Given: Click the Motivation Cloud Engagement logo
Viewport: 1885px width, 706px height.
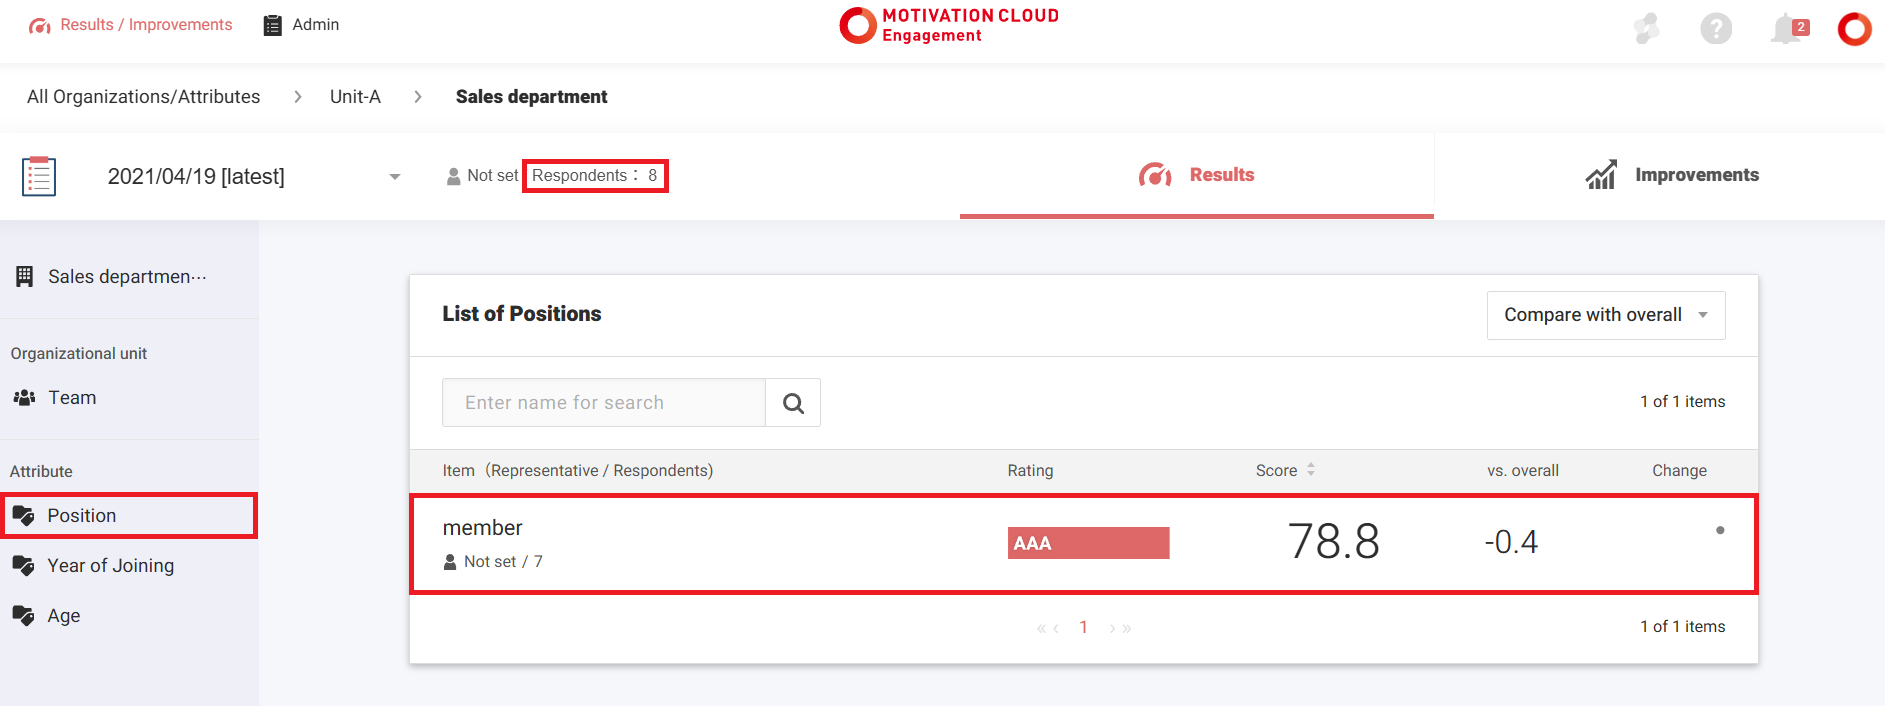Looking at the screenshot, I should click(x=948, y=26).
